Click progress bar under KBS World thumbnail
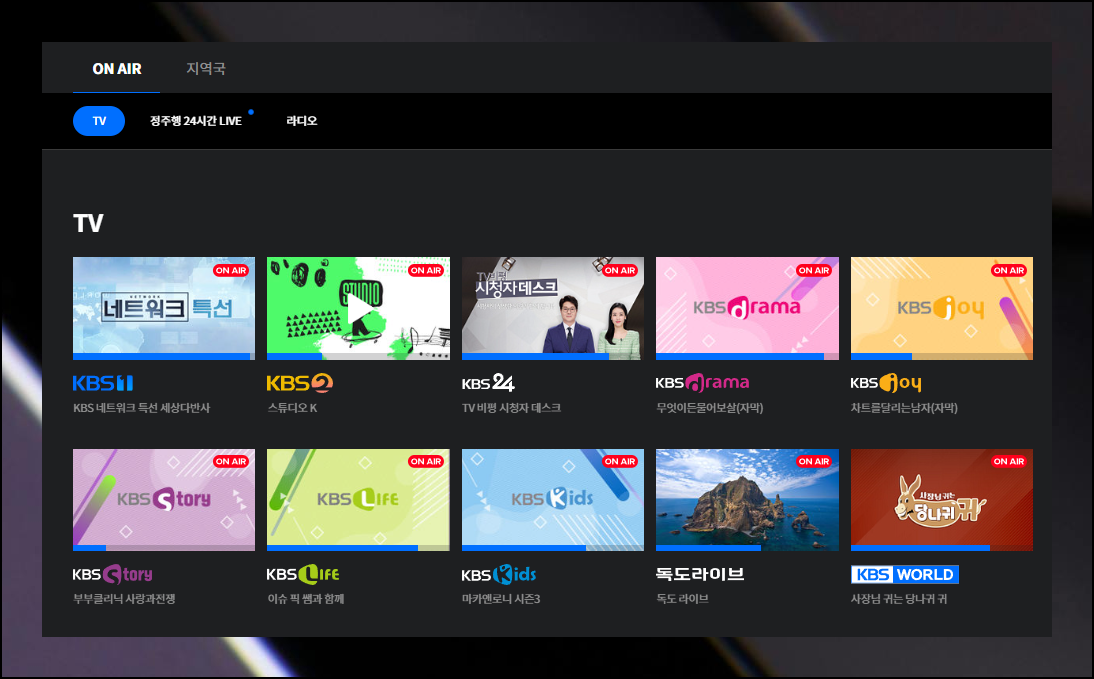1094x679 pixels. [942, 549]
